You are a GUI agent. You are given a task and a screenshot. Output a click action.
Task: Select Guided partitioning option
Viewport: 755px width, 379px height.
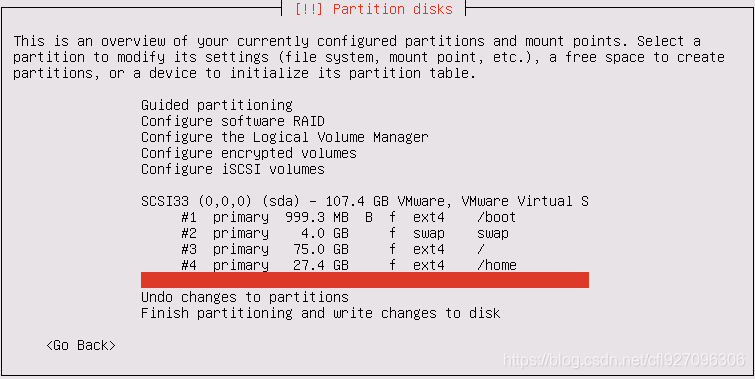point(217,105)
